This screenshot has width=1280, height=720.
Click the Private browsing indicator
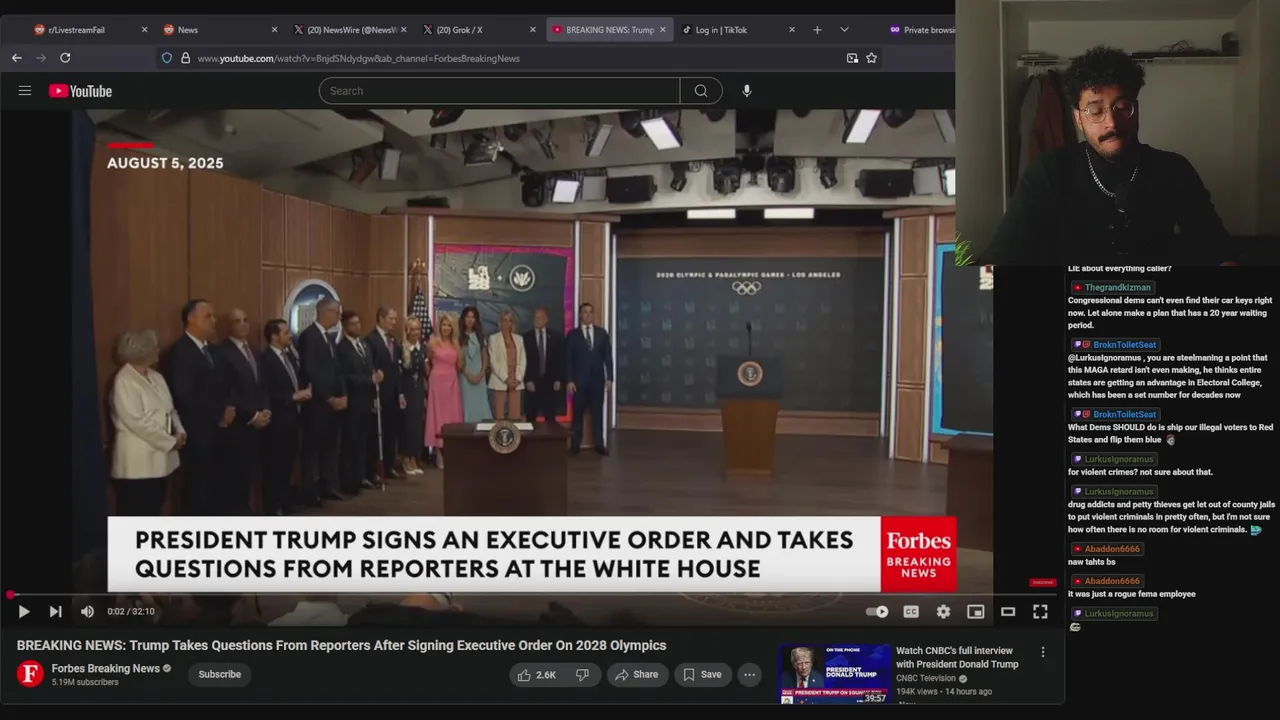(x=921, y=30)
